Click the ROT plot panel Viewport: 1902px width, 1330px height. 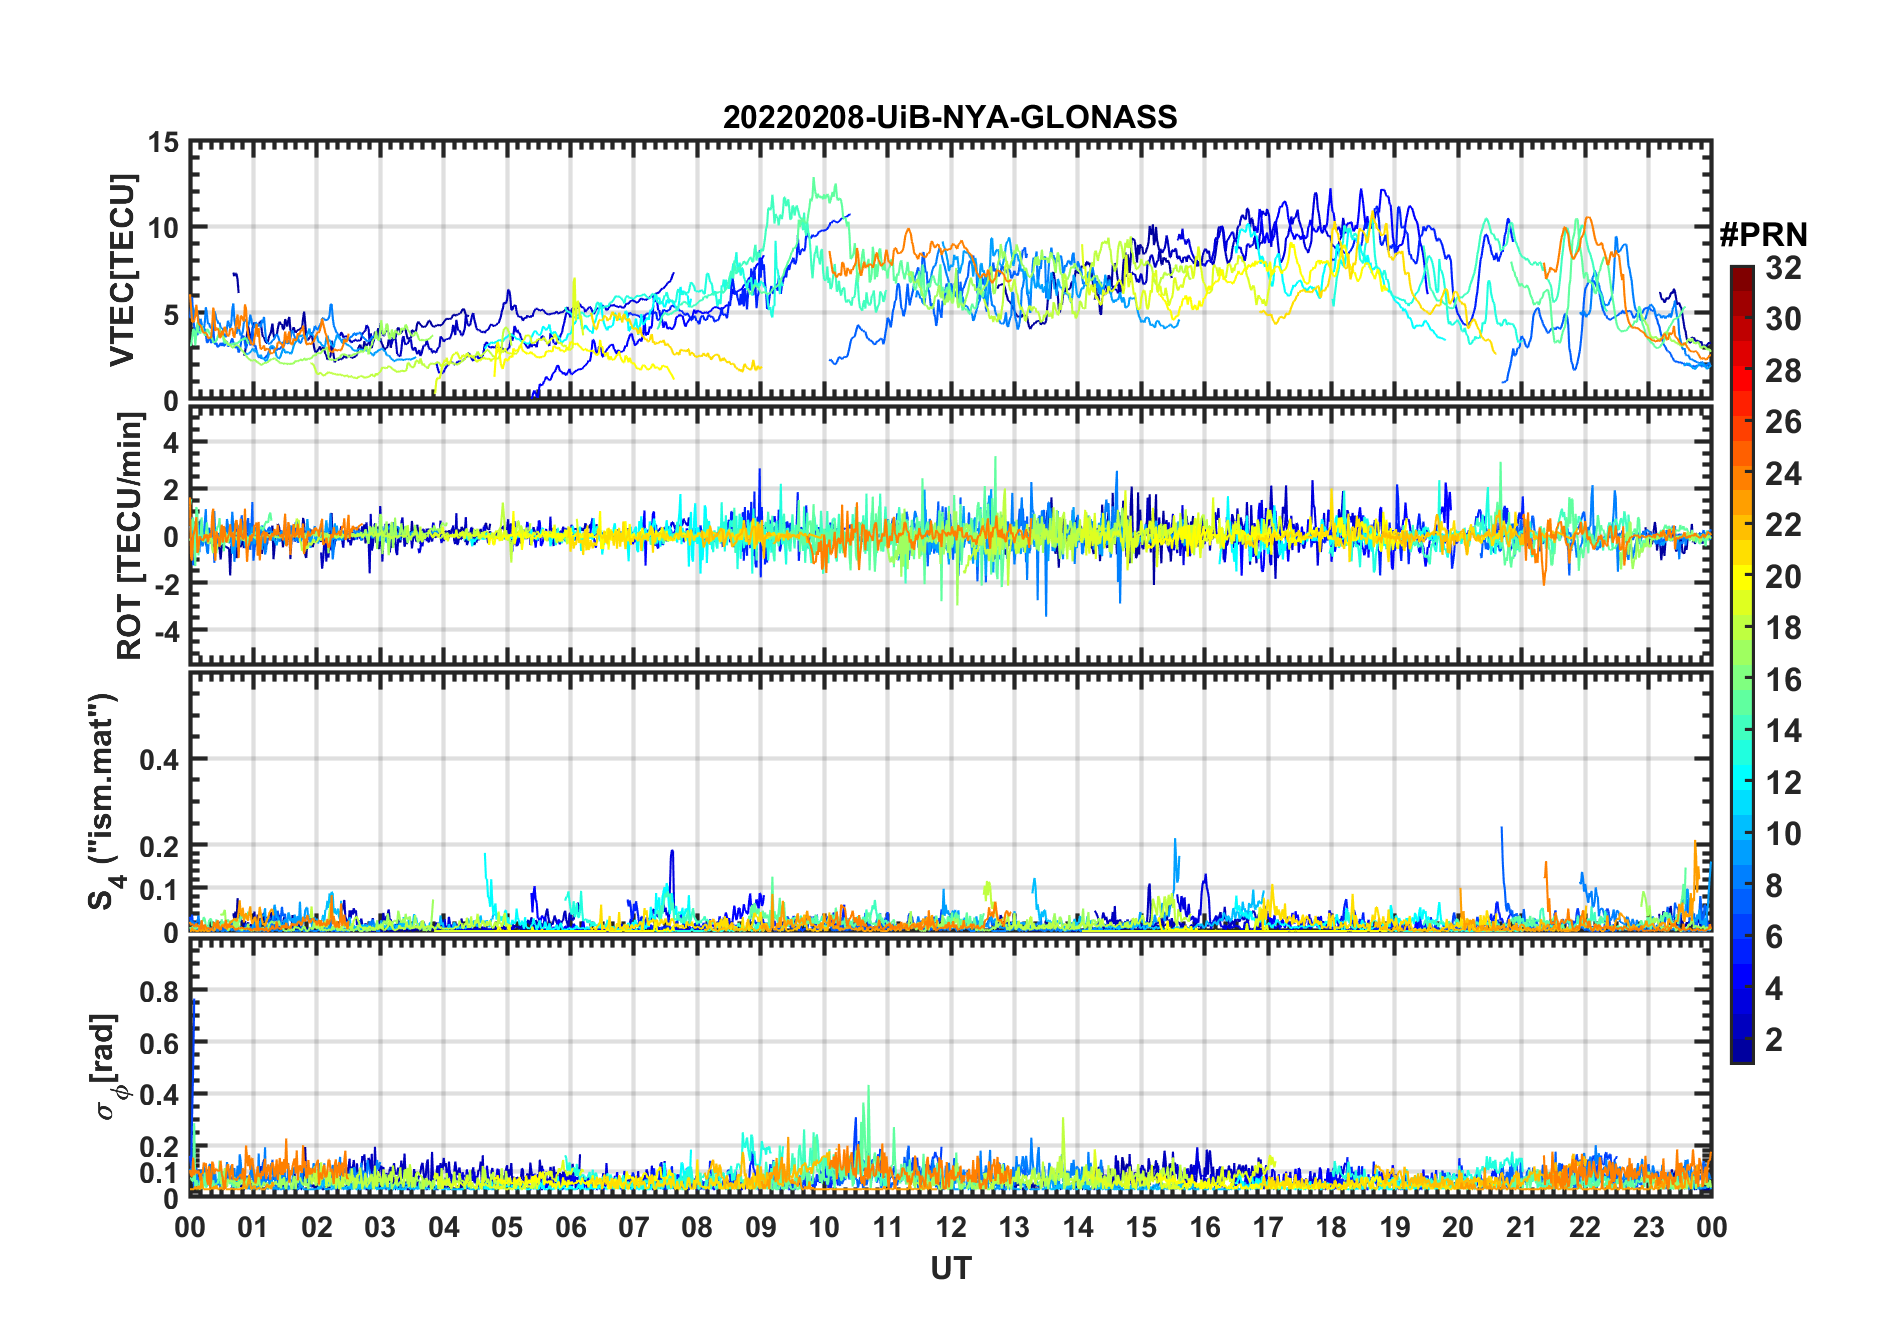click(951, 535)
